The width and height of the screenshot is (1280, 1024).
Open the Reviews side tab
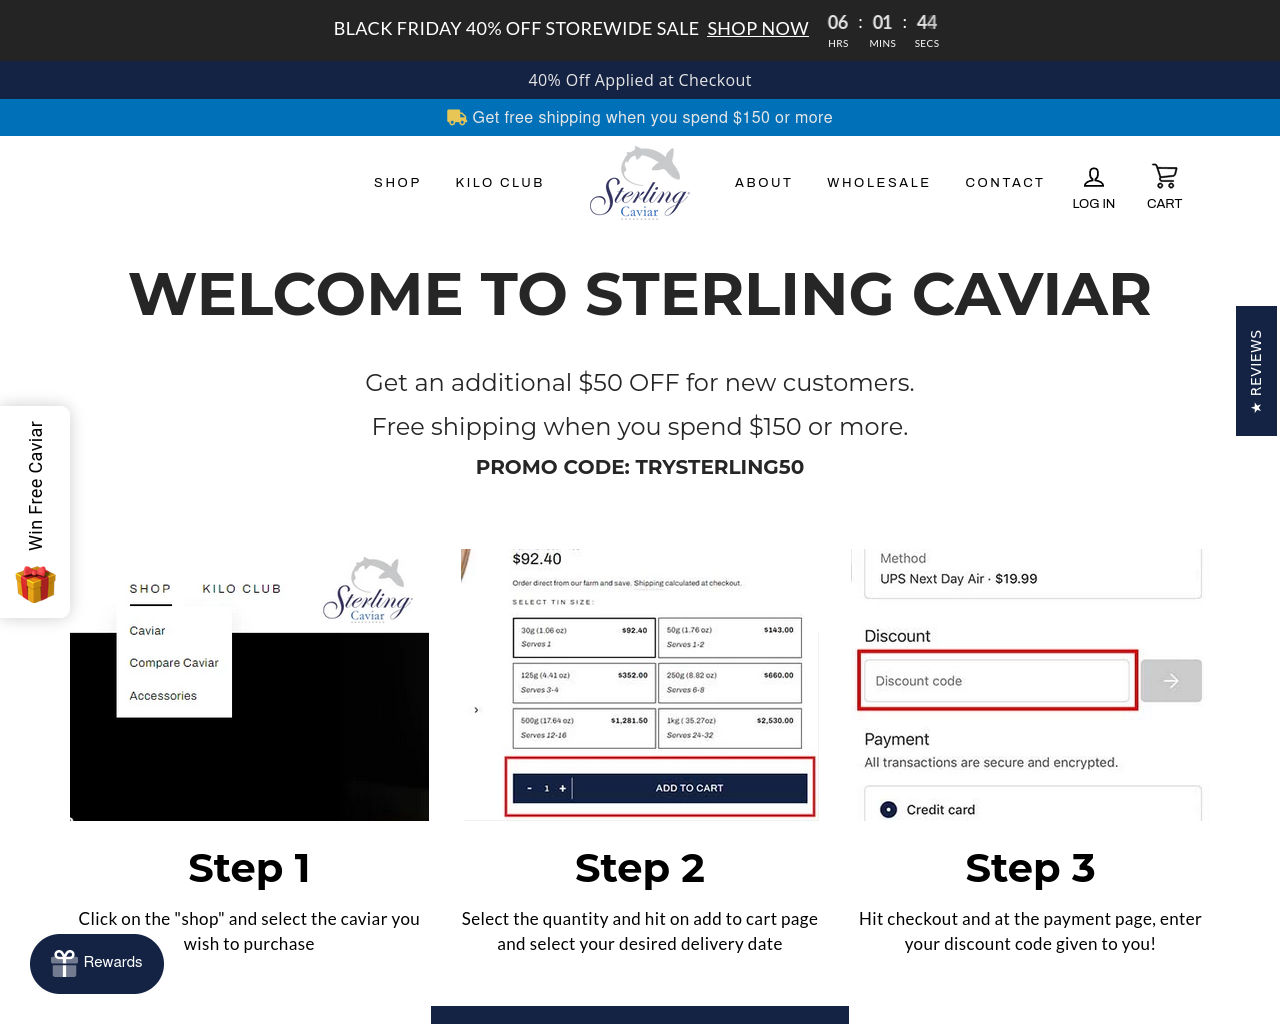click(x=1258, y=371)
